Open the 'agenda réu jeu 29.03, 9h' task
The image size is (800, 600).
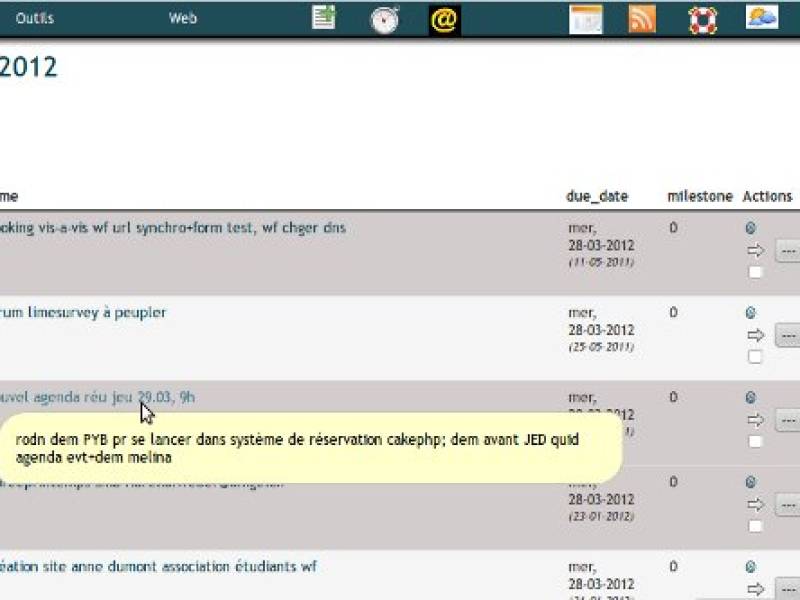coord(97,397)
